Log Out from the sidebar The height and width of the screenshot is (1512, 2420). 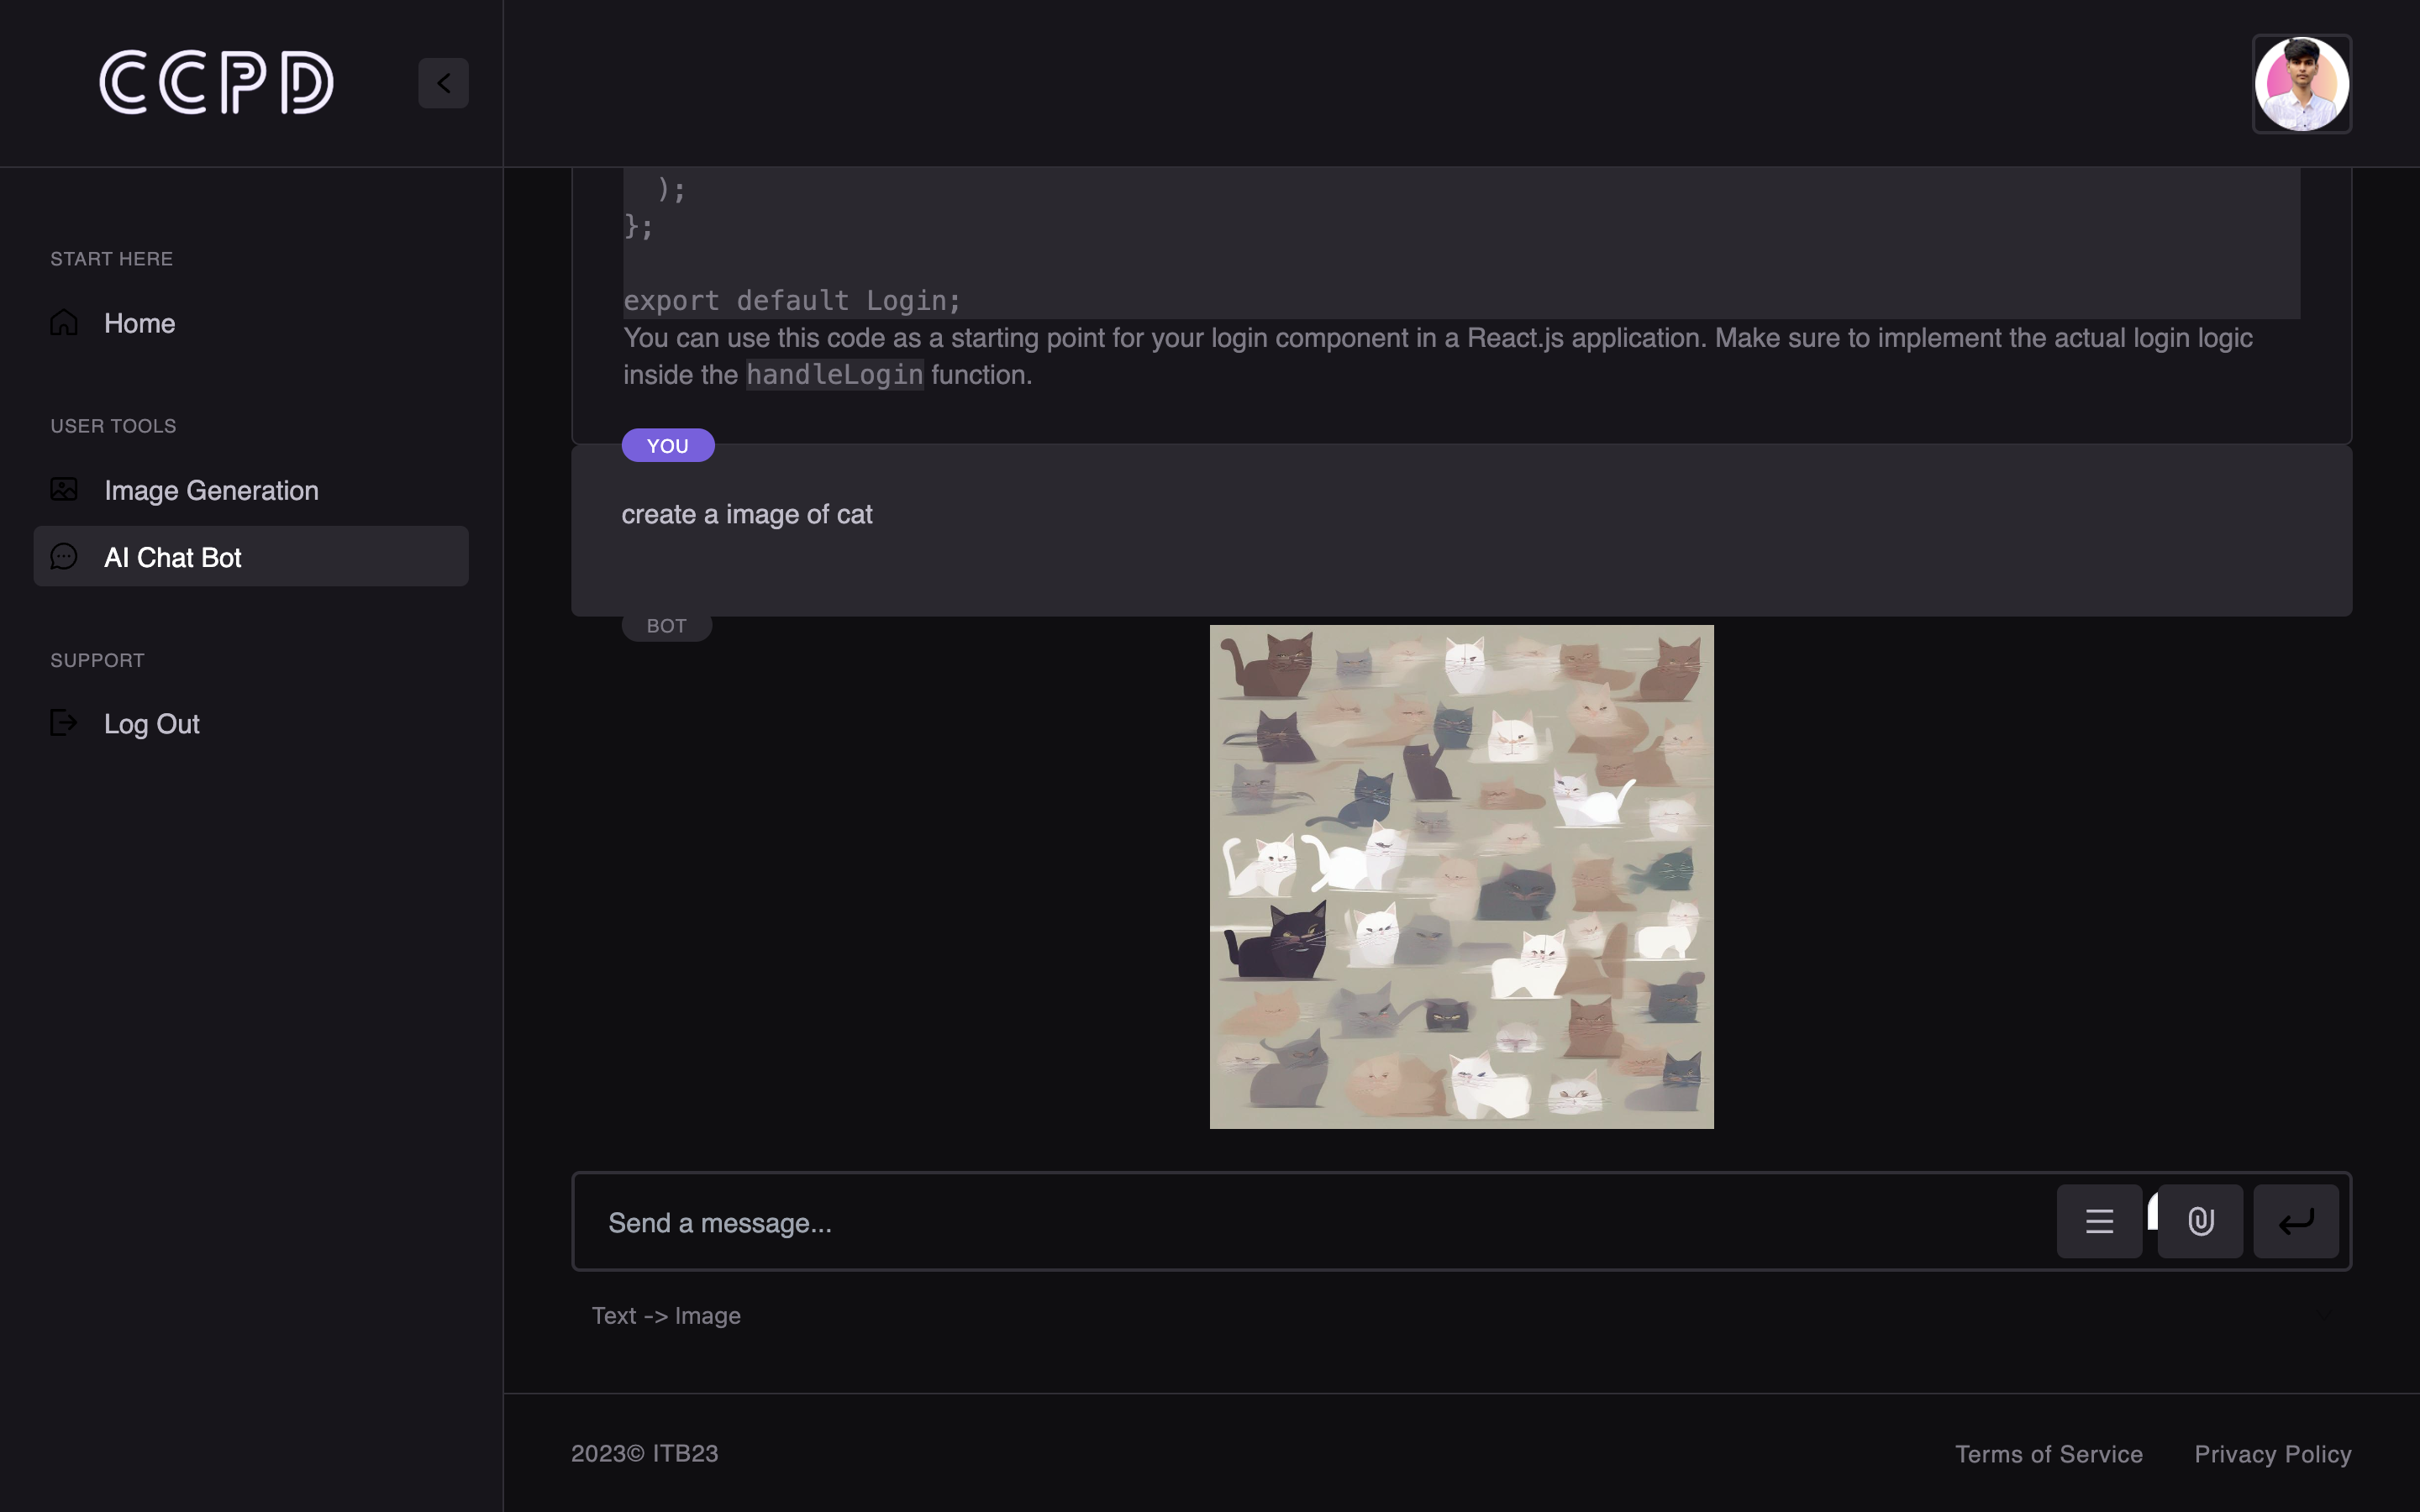(152, 723)
